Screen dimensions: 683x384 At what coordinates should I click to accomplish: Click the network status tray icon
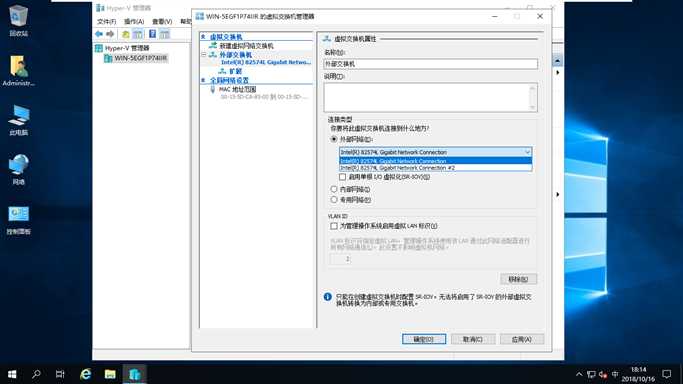[591, 374]
